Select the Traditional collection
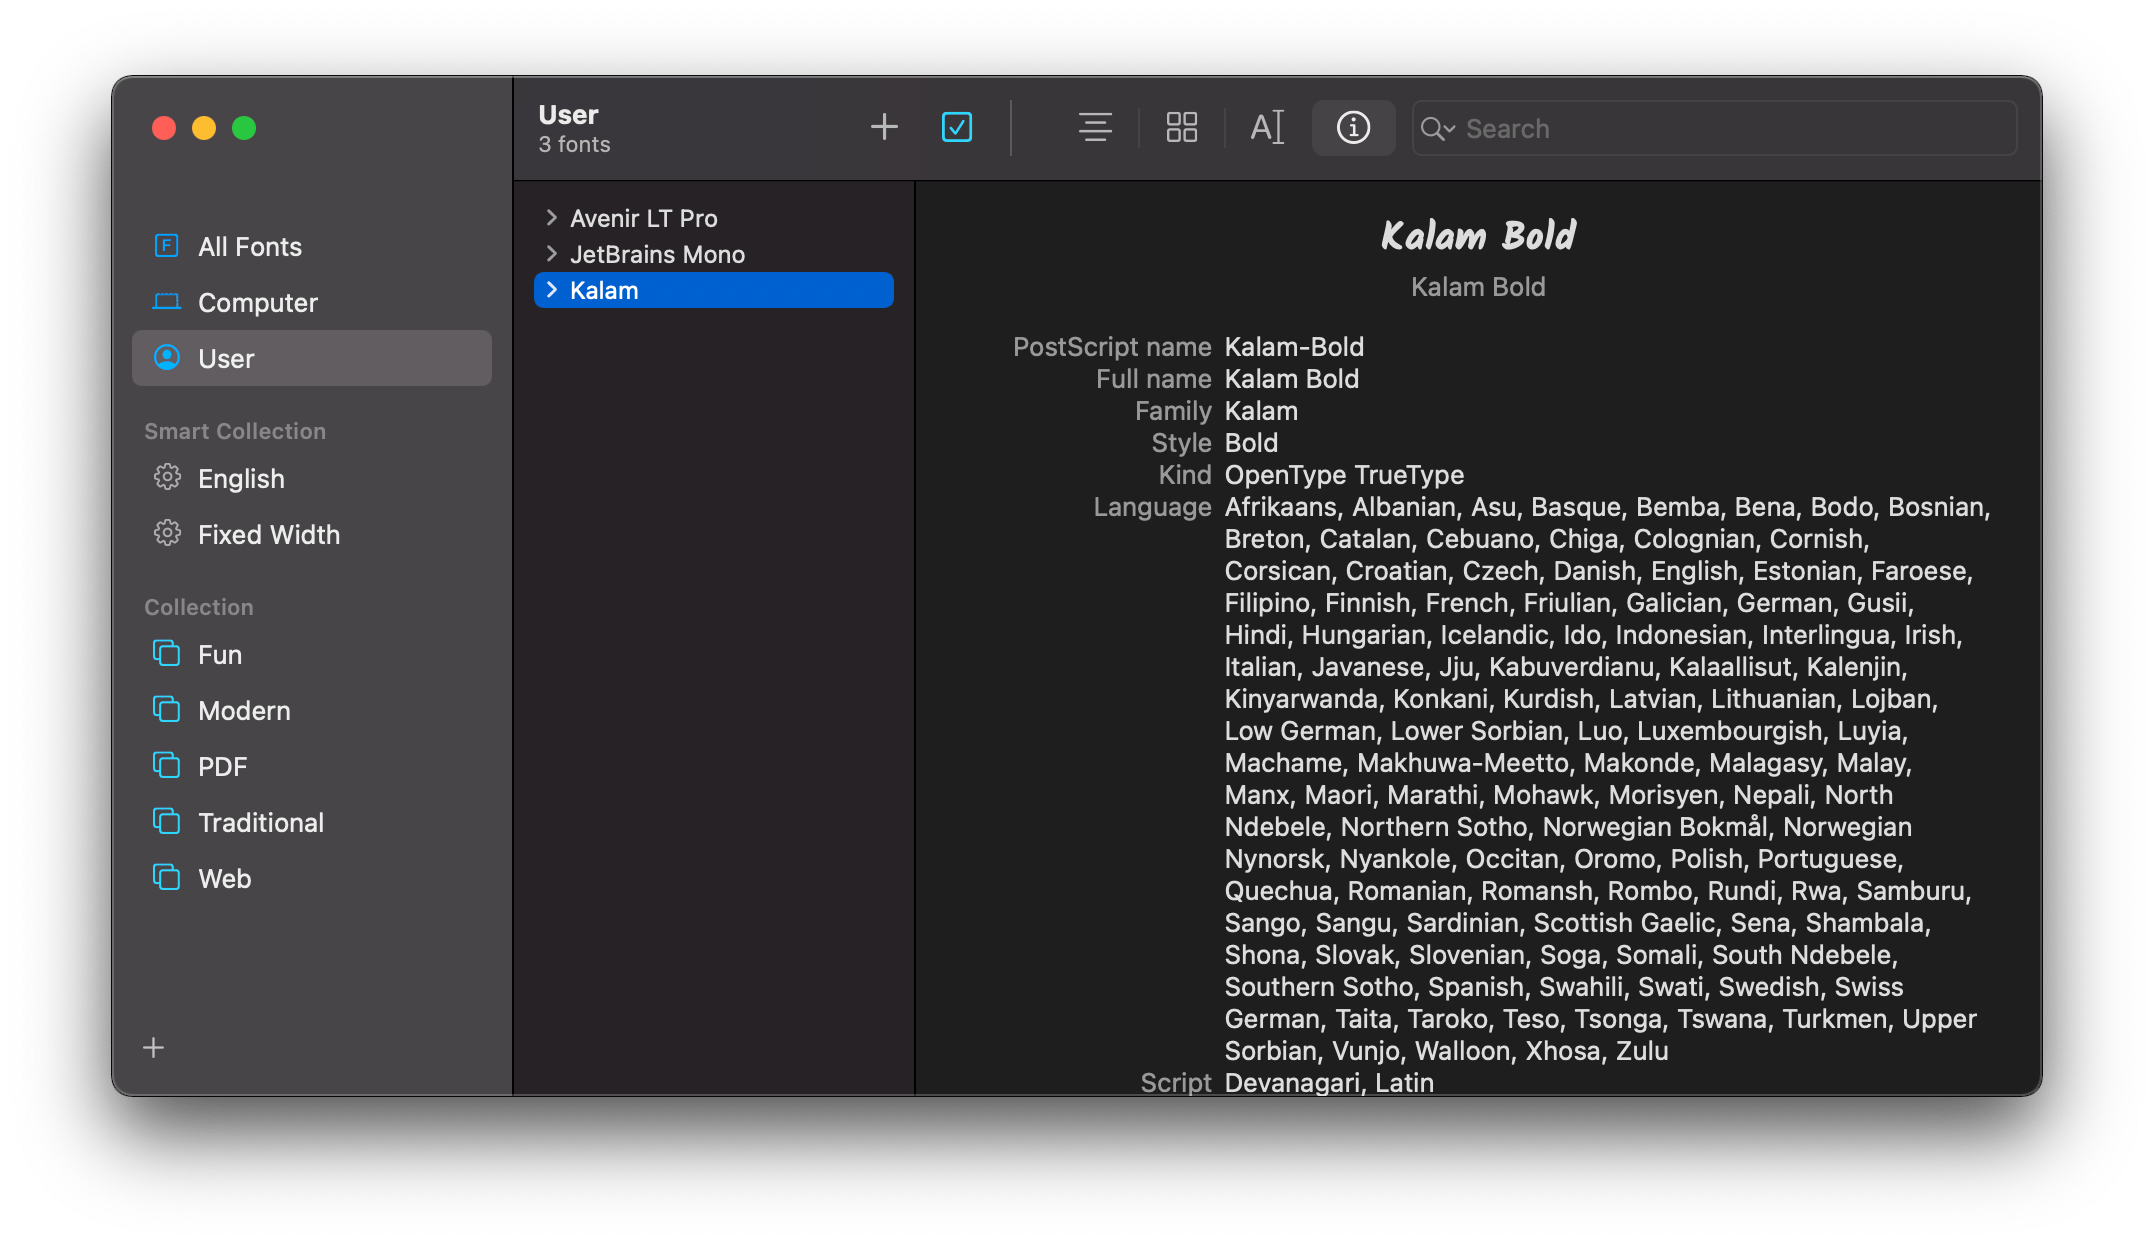The width and height of the screenshot is (2154, 1244). tap(261, 822)
